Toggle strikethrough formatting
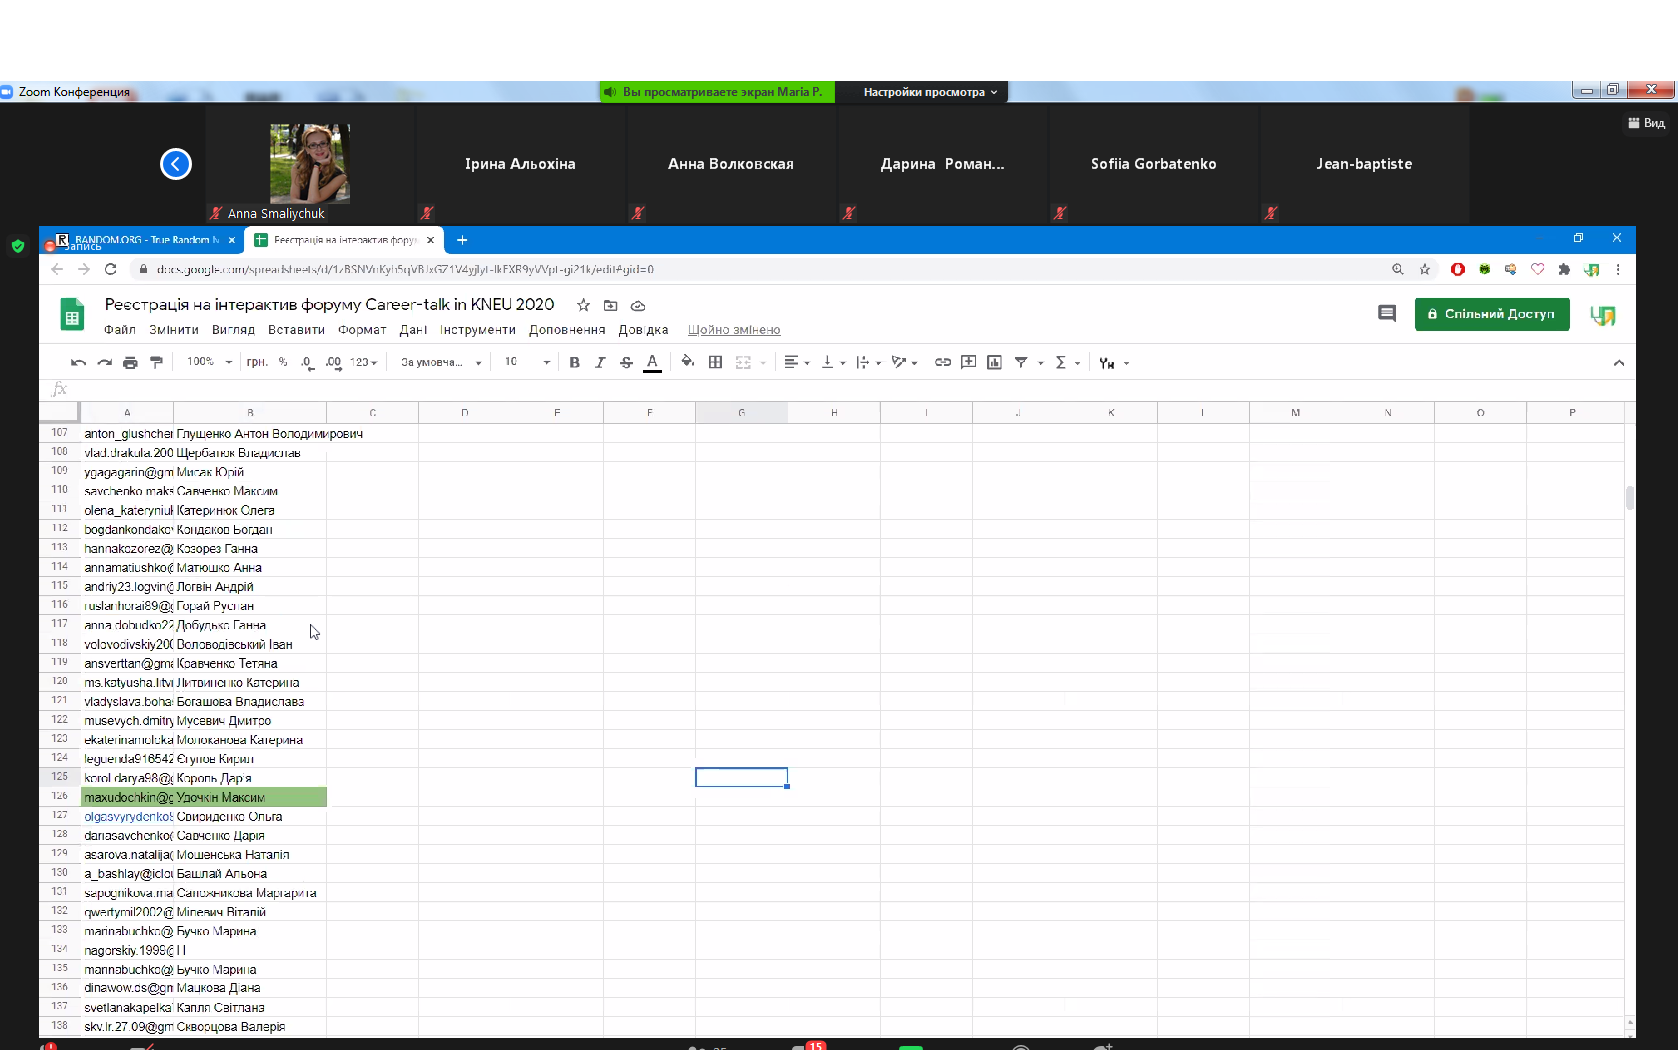The width and height of the screenshot is (1680, 1050). pyautogui.click(x=626, y=363)
